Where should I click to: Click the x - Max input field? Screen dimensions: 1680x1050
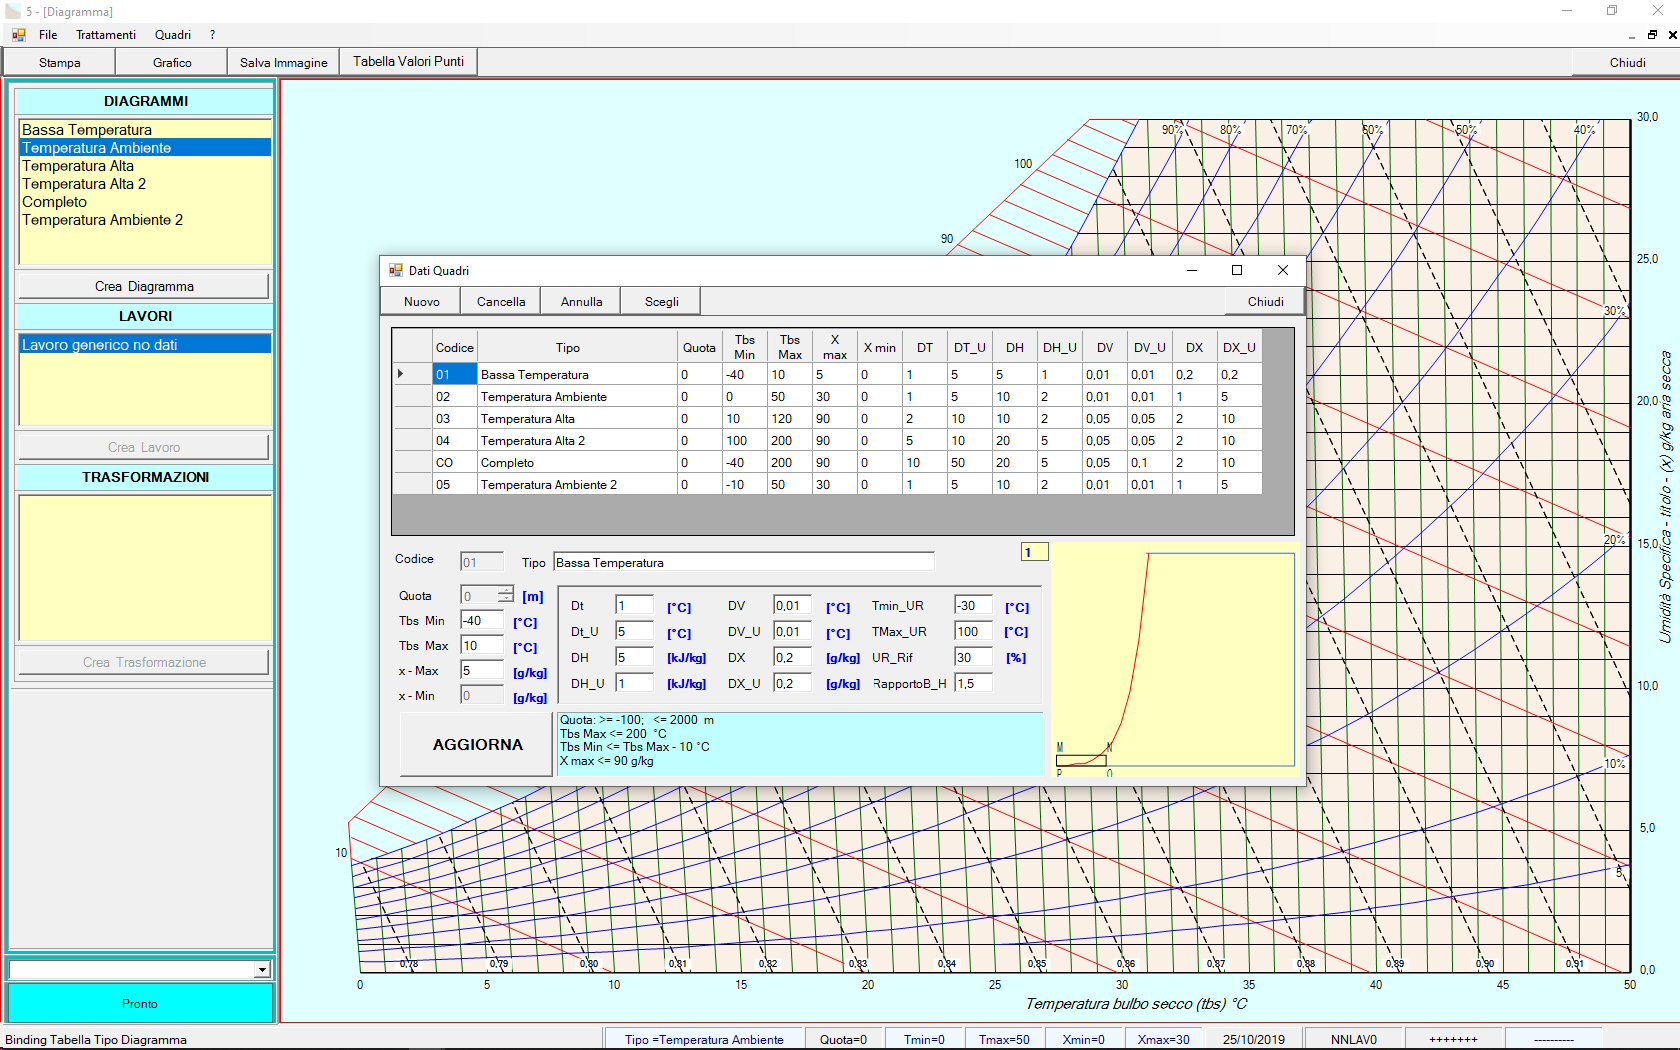pos(481,671)
